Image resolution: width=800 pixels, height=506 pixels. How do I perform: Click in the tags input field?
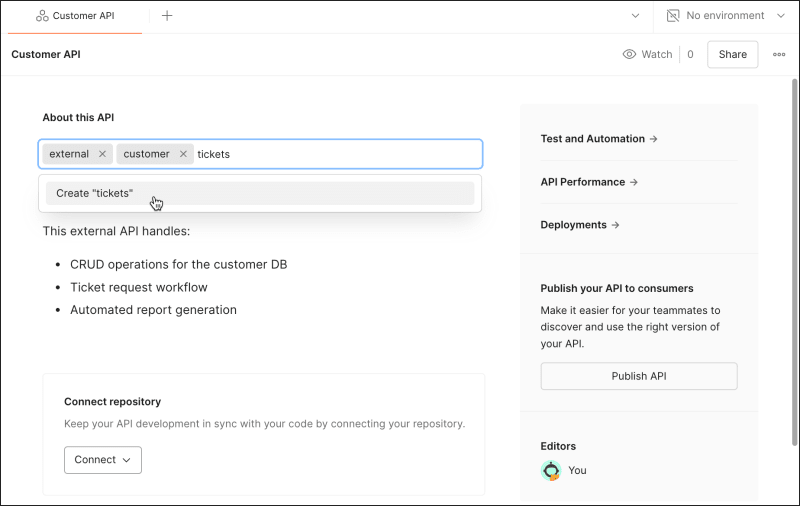[350, 154]
